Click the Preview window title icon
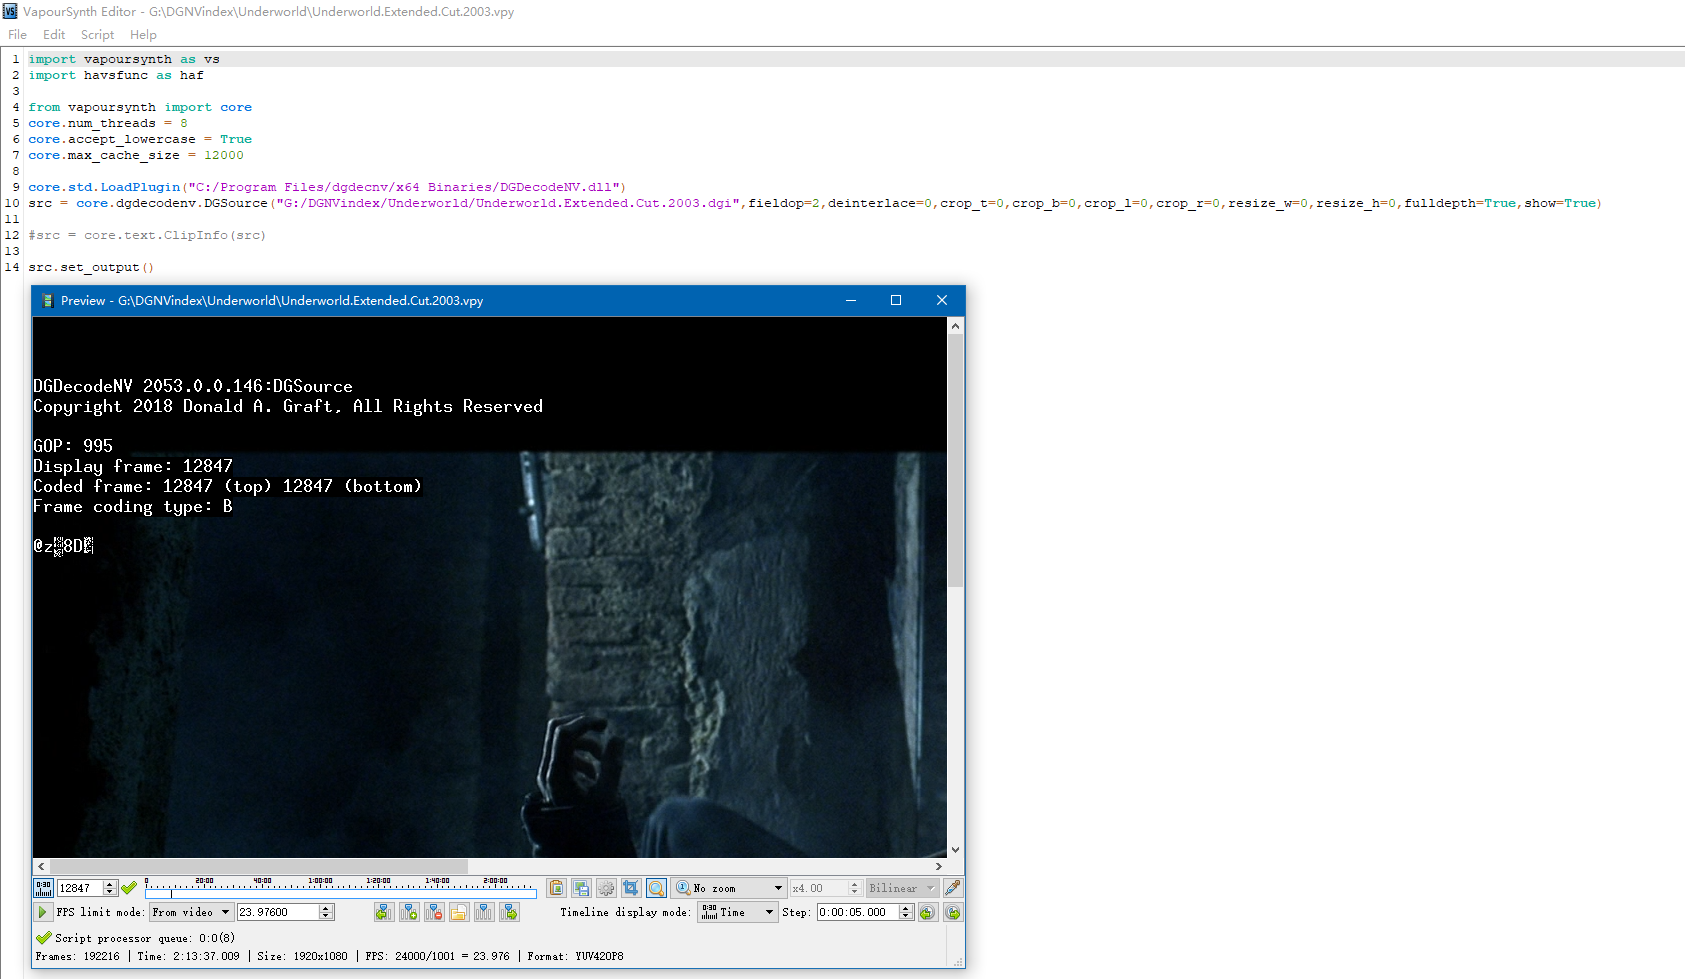Screen dimensions: 1685x979 pos(46,300)
